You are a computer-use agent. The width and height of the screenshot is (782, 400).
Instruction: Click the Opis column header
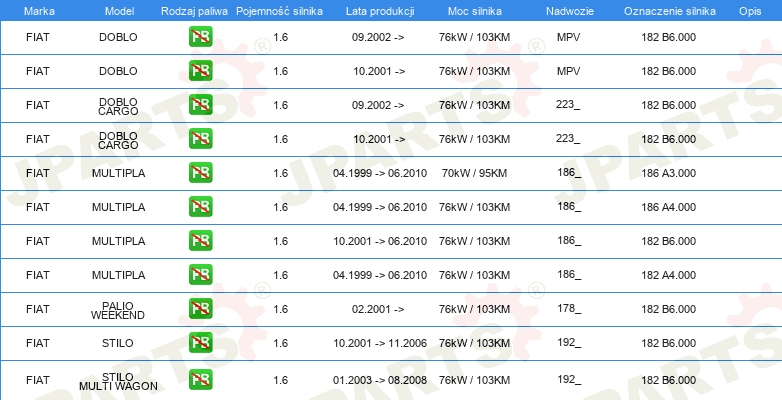(750, 11)
